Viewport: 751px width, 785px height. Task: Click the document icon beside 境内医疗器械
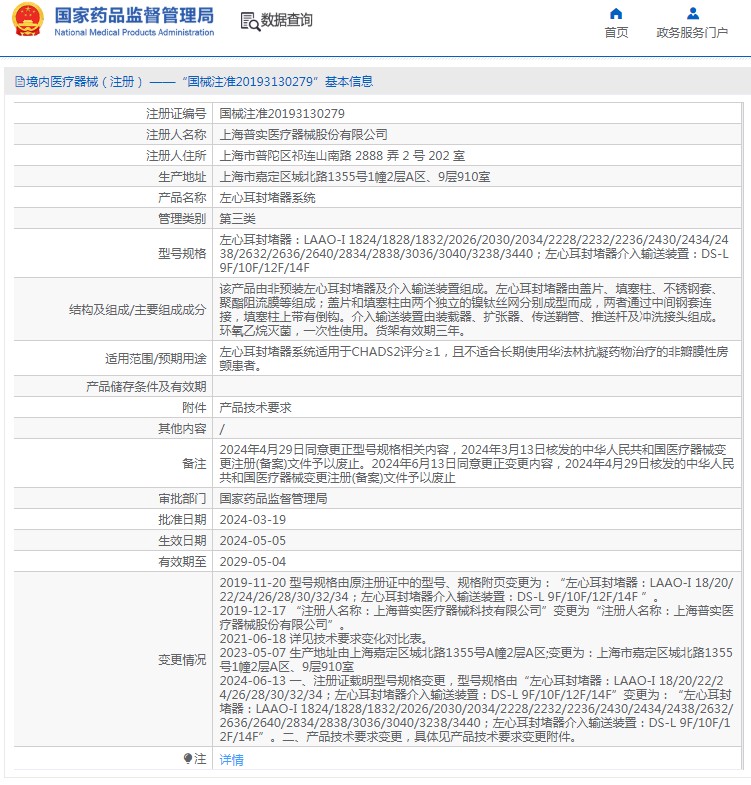20,82
